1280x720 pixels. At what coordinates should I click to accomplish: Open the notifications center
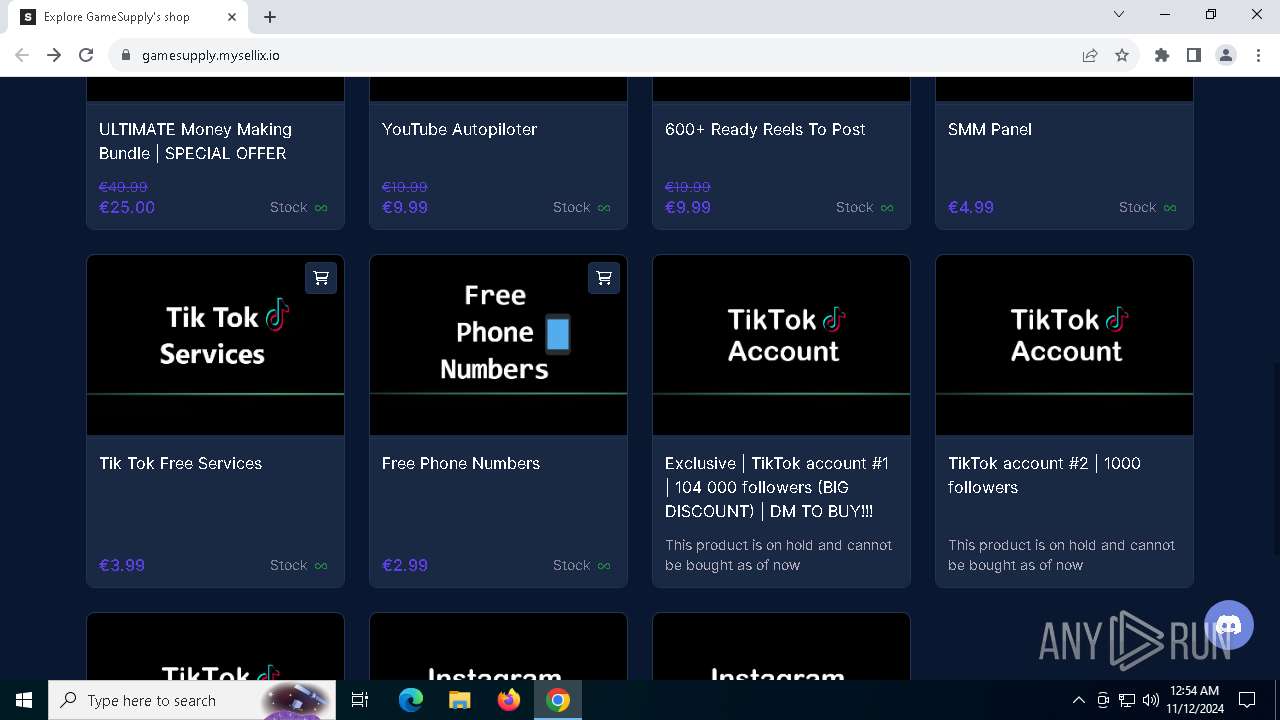[1247, 700]
